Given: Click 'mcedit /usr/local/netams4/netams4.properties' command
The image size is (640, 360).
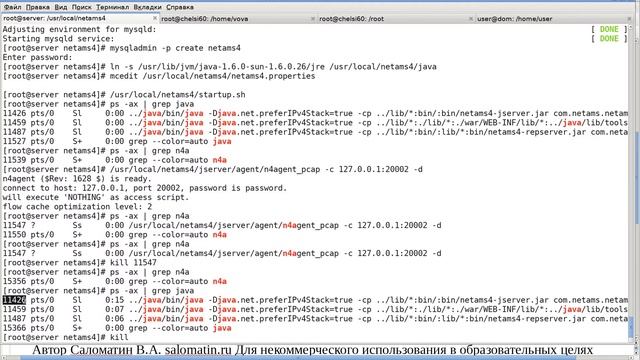Looking at the screenshot, I should [212, 76].
